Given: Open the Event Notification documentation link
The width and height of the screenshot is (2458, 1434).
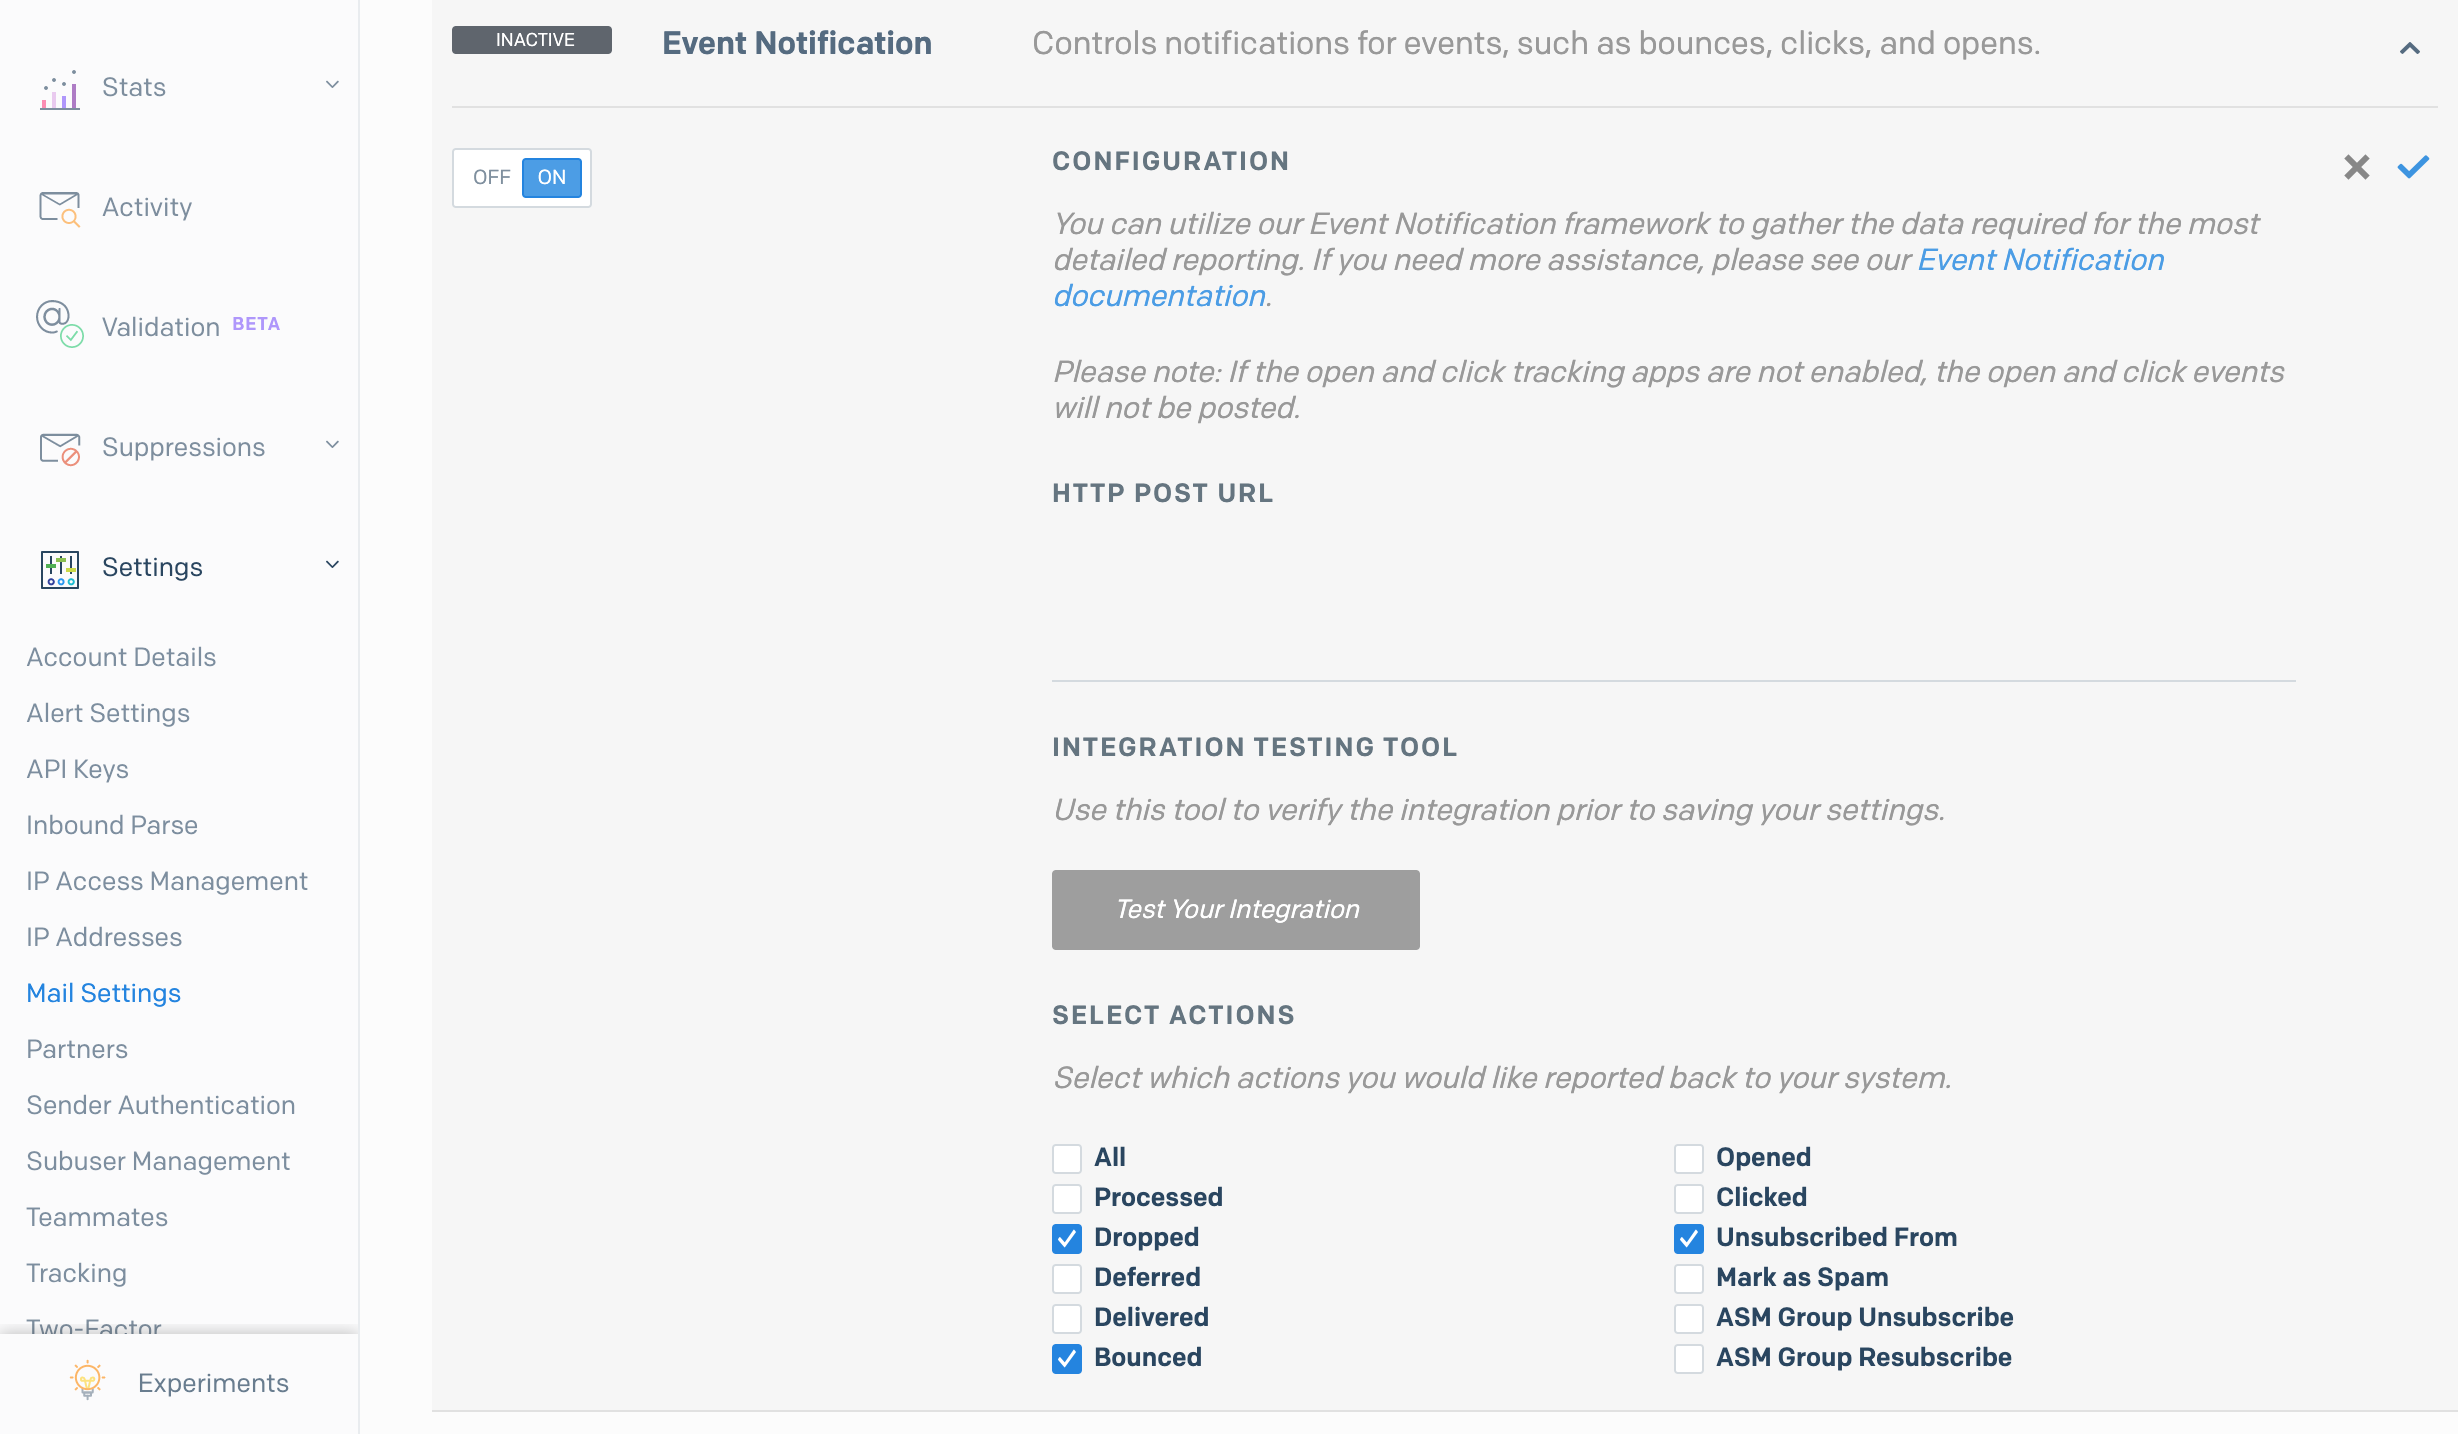Looking at the screenshot, I should tap(1609, 278).
